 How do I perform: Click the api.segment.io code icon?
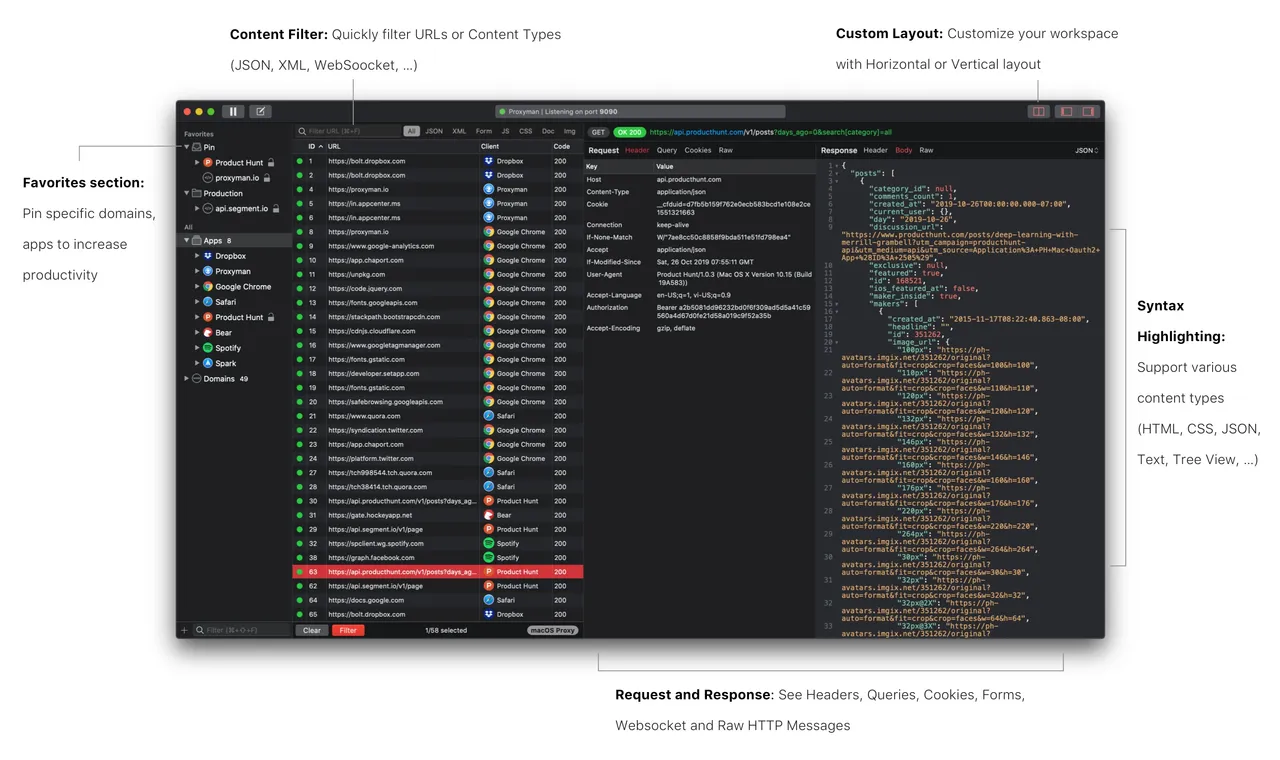[x=208, y=208]
